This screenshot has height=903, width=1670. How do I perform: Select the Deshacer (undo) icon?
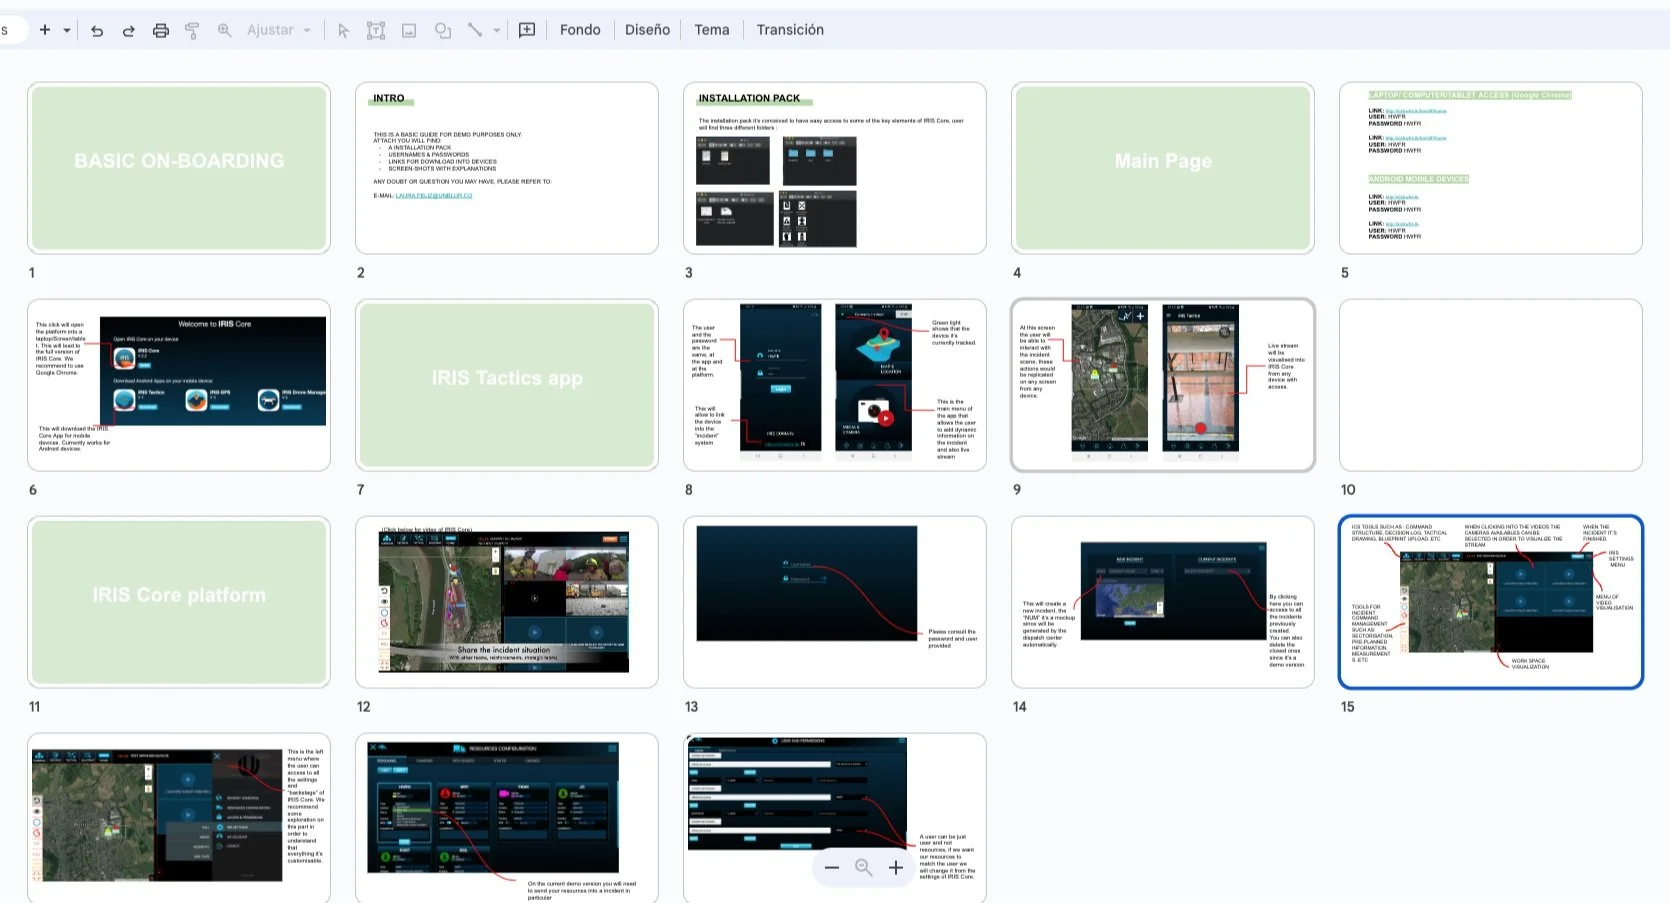(x=96, y=30)
